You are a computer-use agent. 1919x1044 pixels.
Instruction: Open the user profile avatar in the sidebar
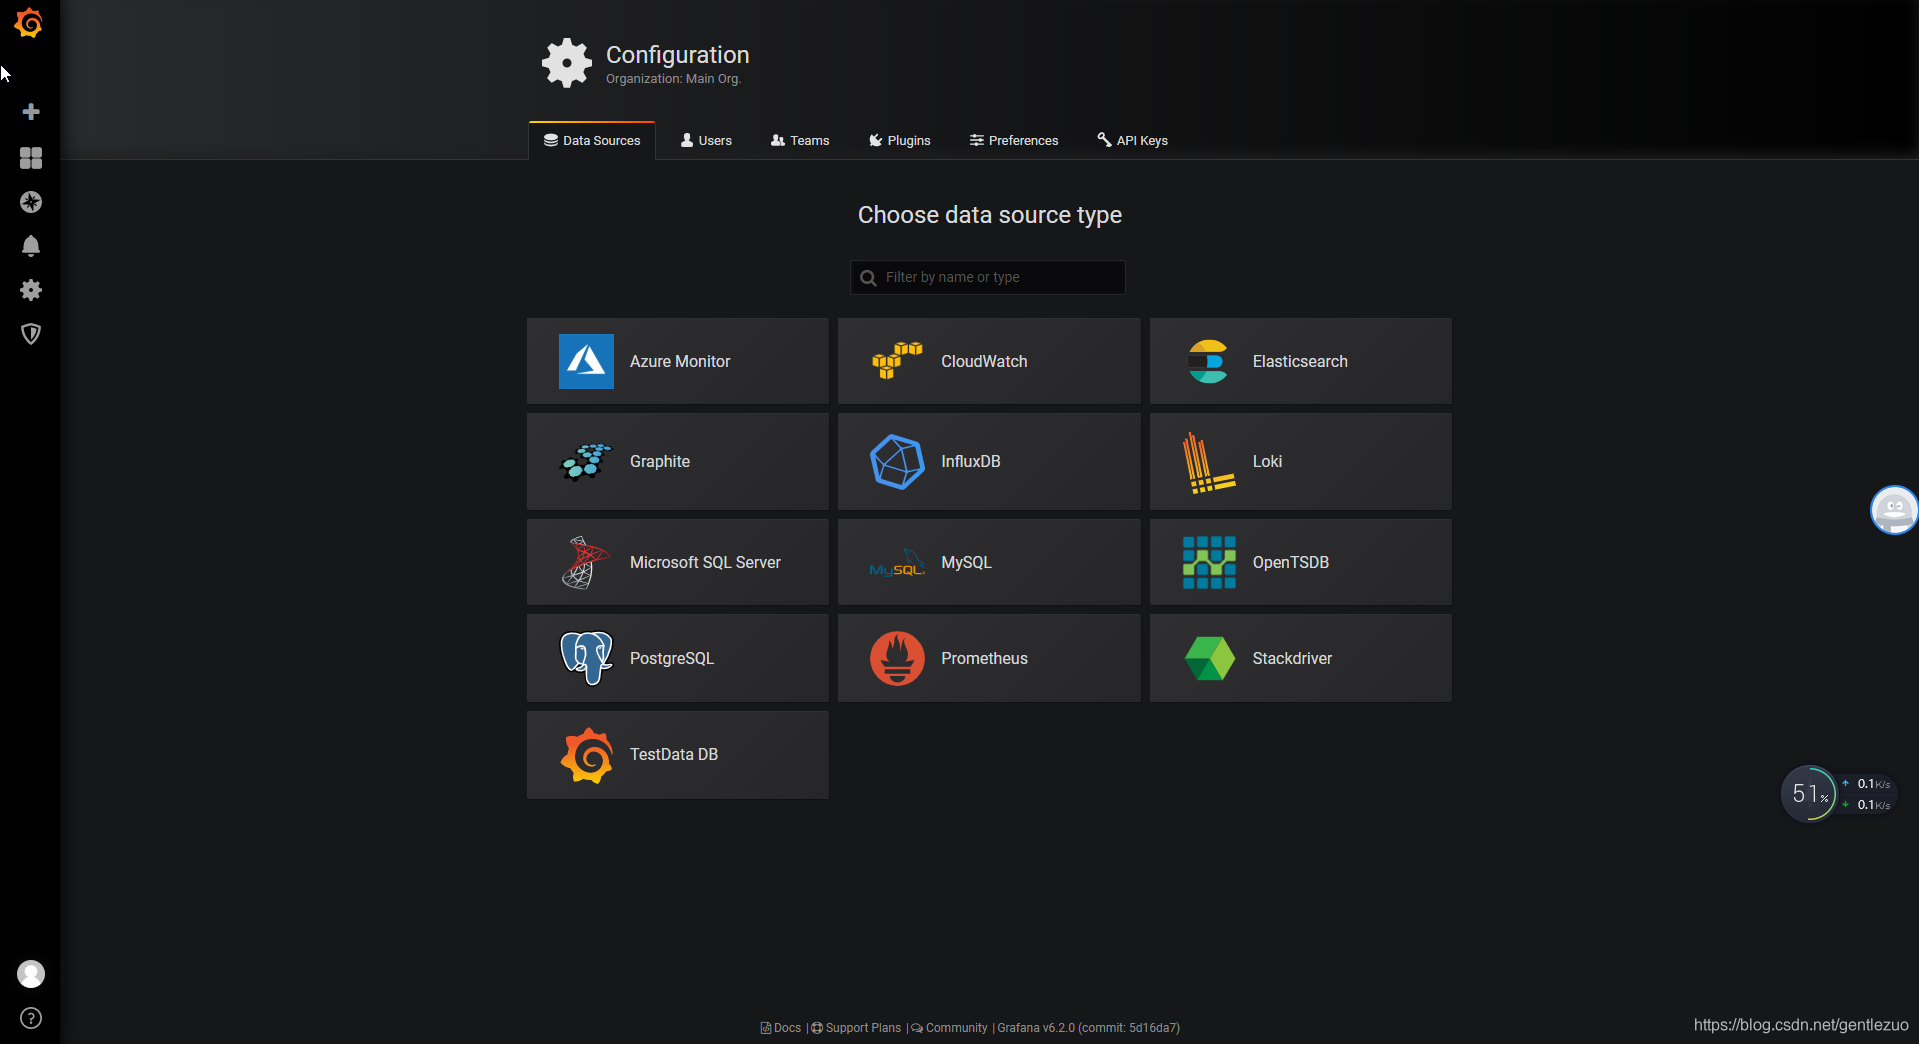click(31, 974)
